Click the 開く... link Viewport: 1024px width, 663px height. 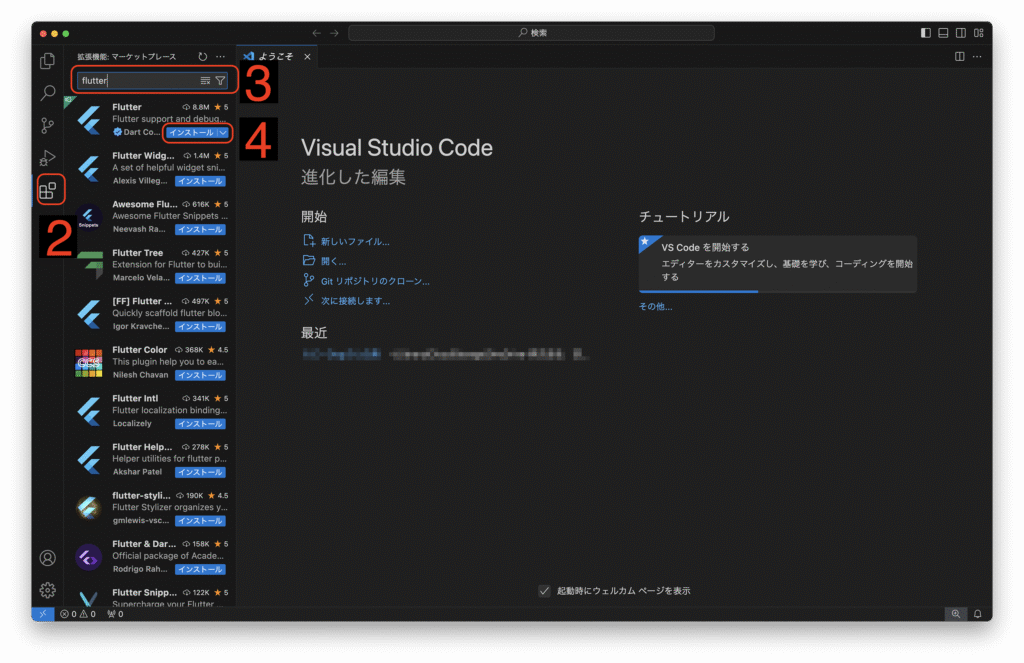click(333, 261)
